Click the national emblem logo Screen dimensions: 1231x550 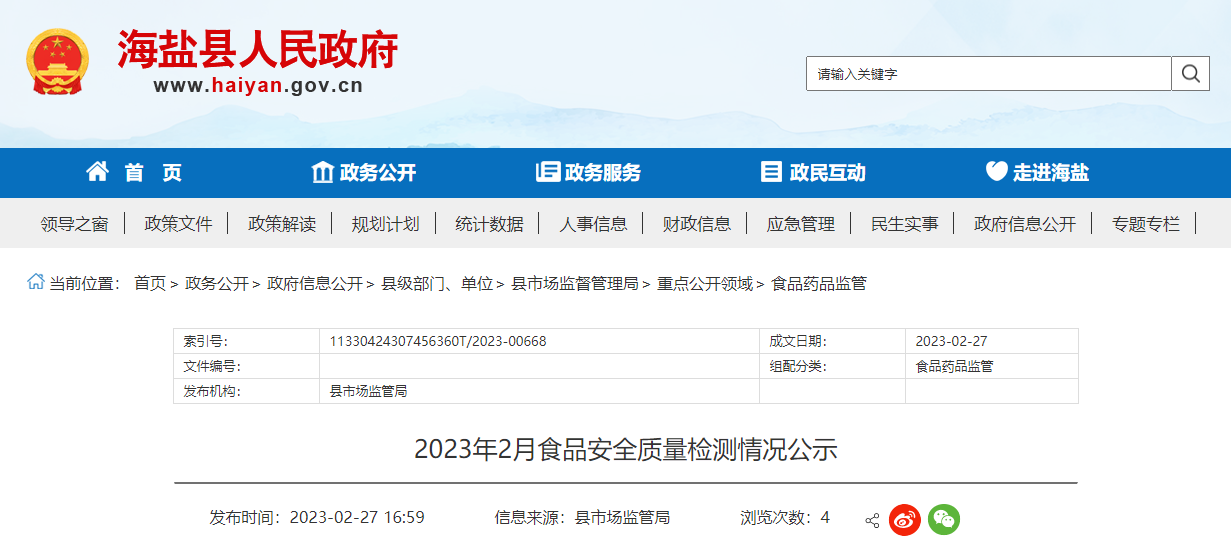[57, 62]
